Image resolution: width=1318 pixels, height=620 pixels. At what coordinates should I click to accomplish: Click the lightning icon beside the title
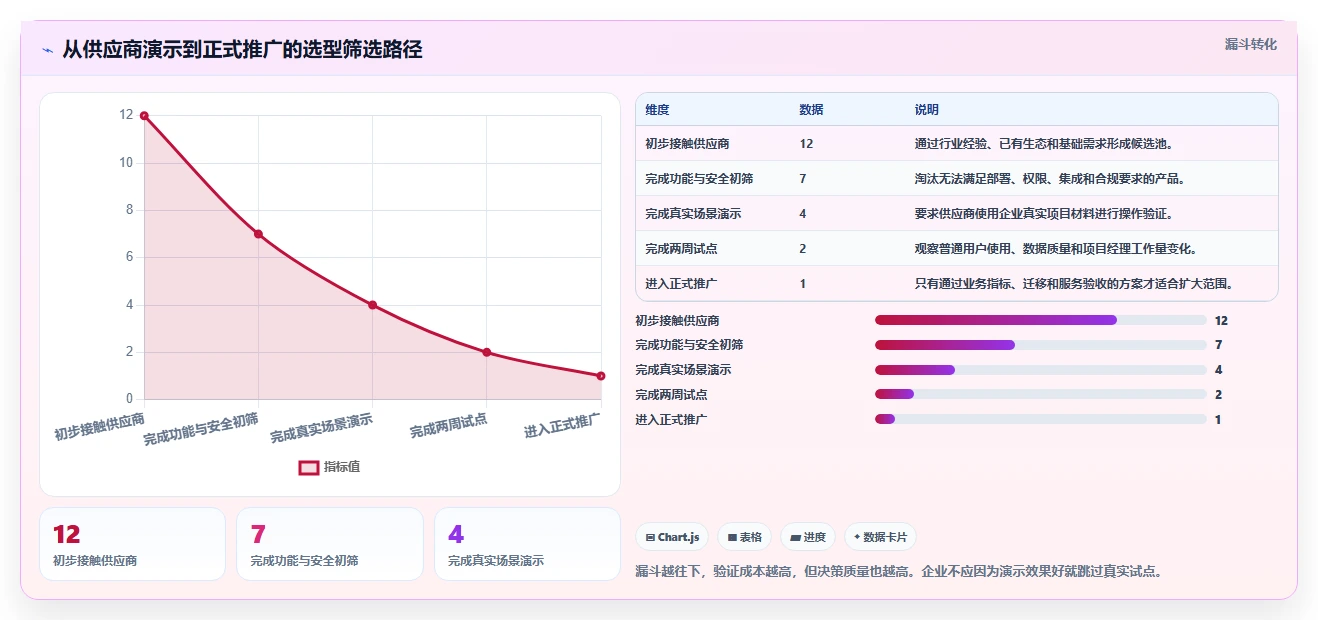click(47, 49)
